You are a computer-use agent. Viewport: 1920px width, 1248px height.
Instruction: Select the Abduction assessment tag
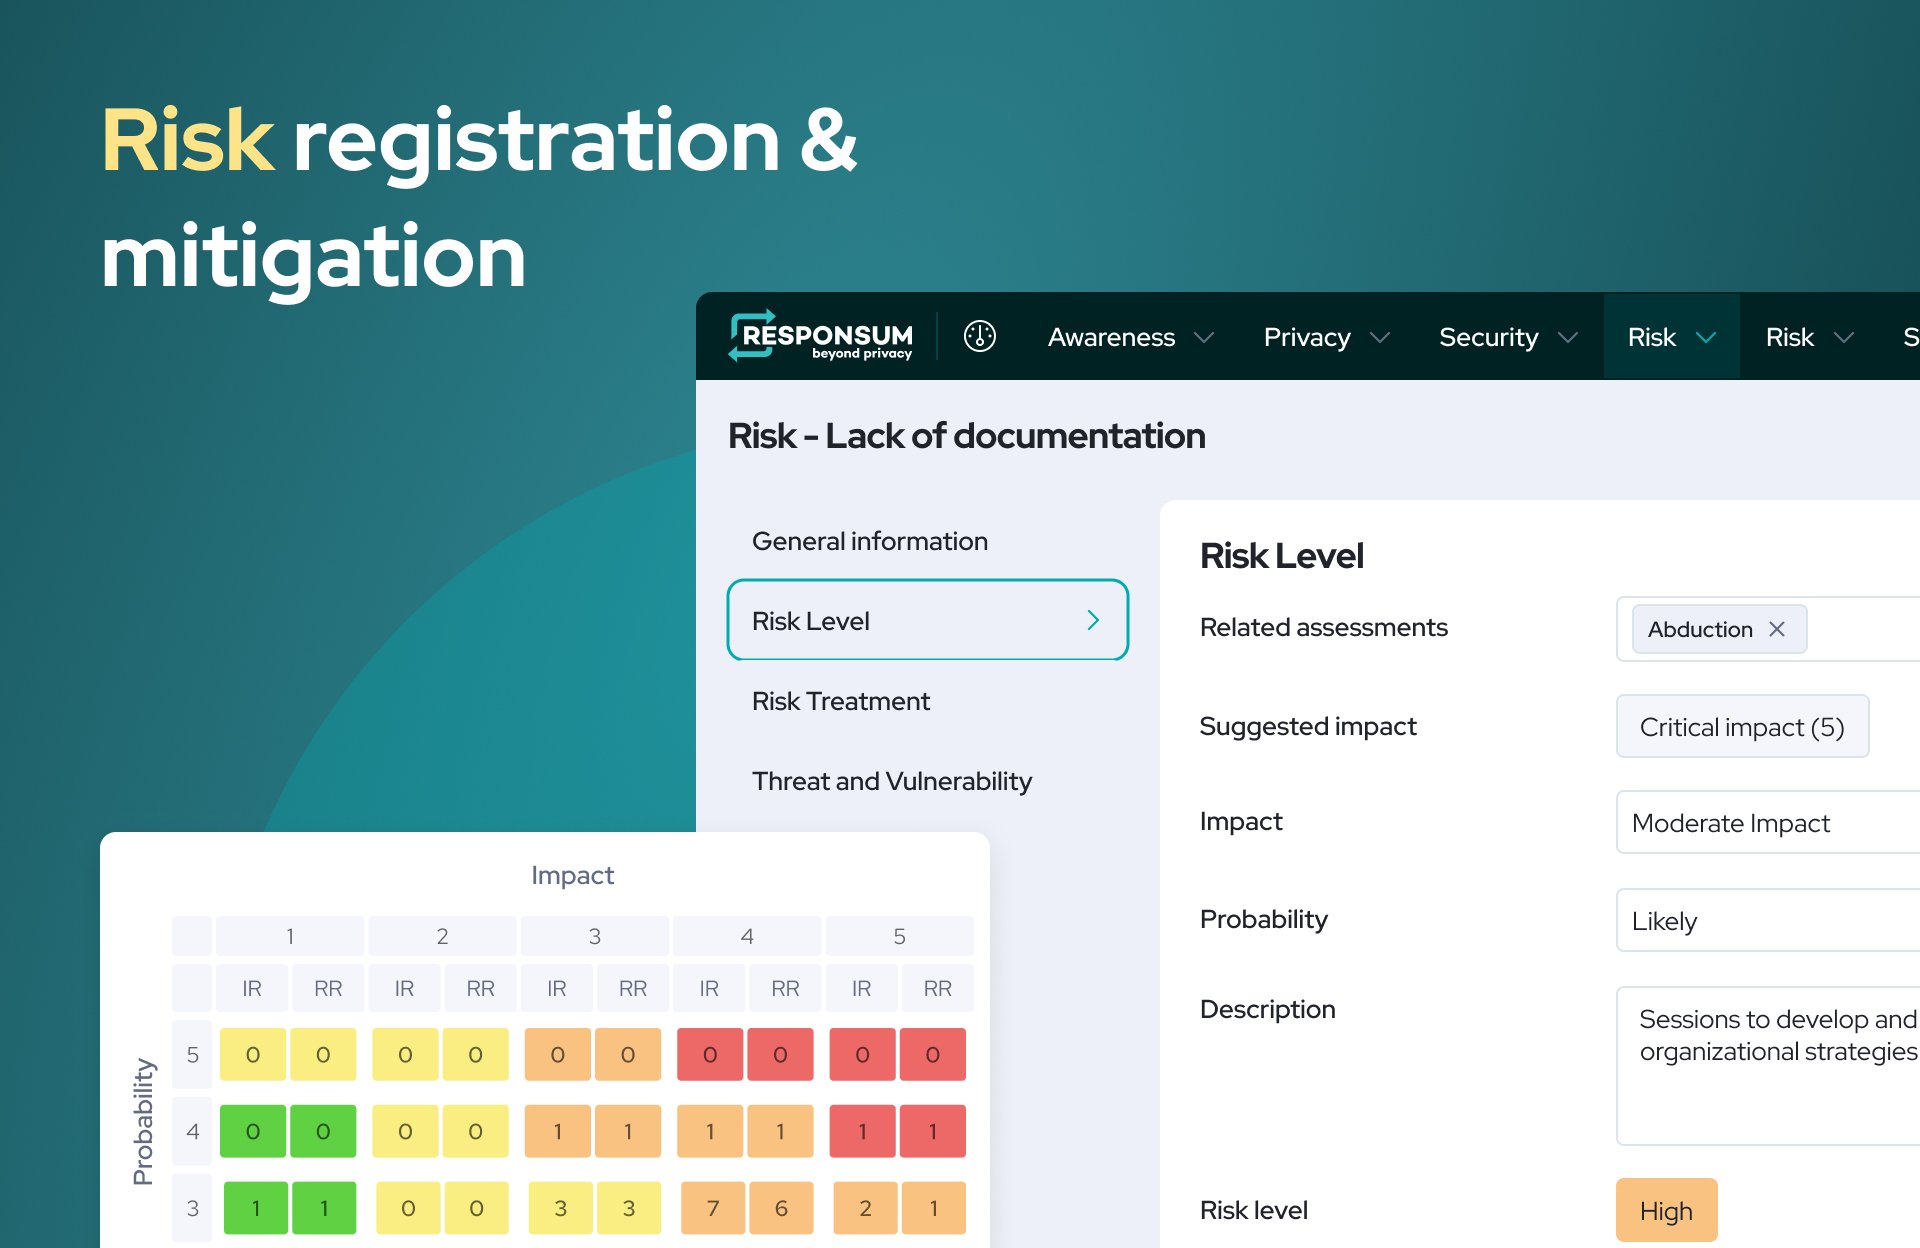[x=1699, y=629]
